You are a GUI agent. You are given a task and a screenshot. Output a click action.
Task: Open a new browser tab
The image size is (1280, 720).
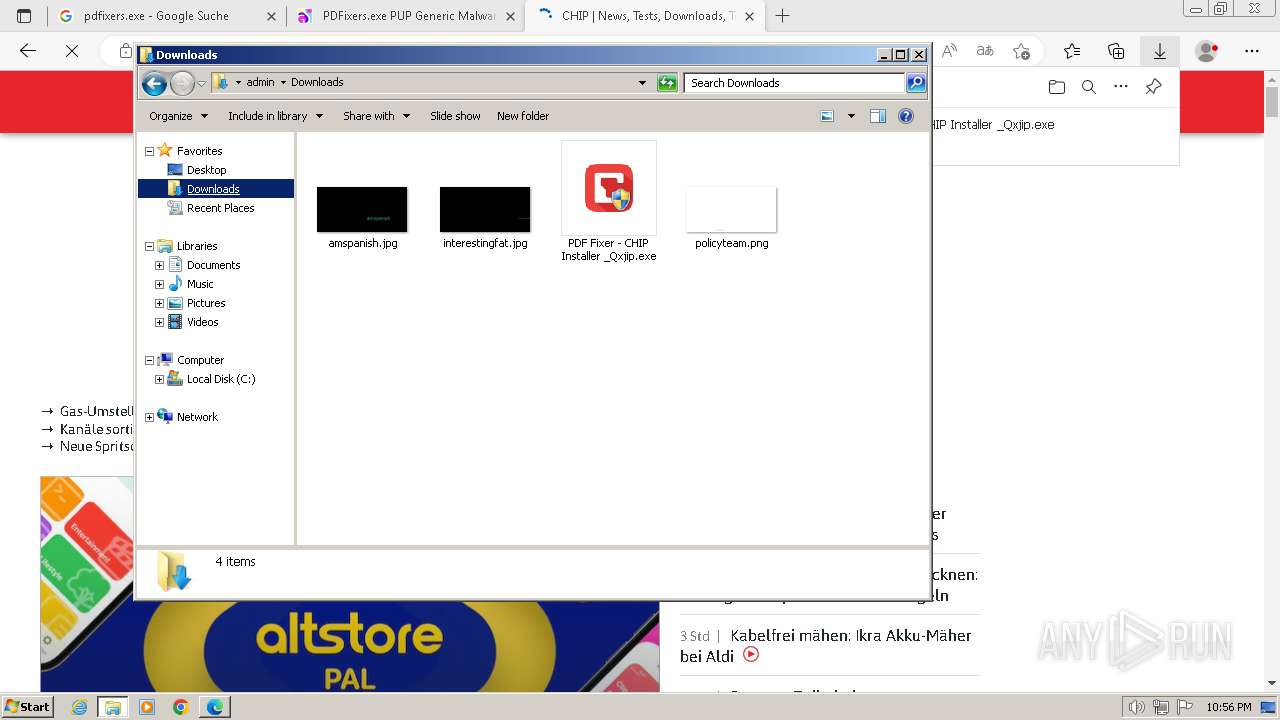tap(782, 16)
